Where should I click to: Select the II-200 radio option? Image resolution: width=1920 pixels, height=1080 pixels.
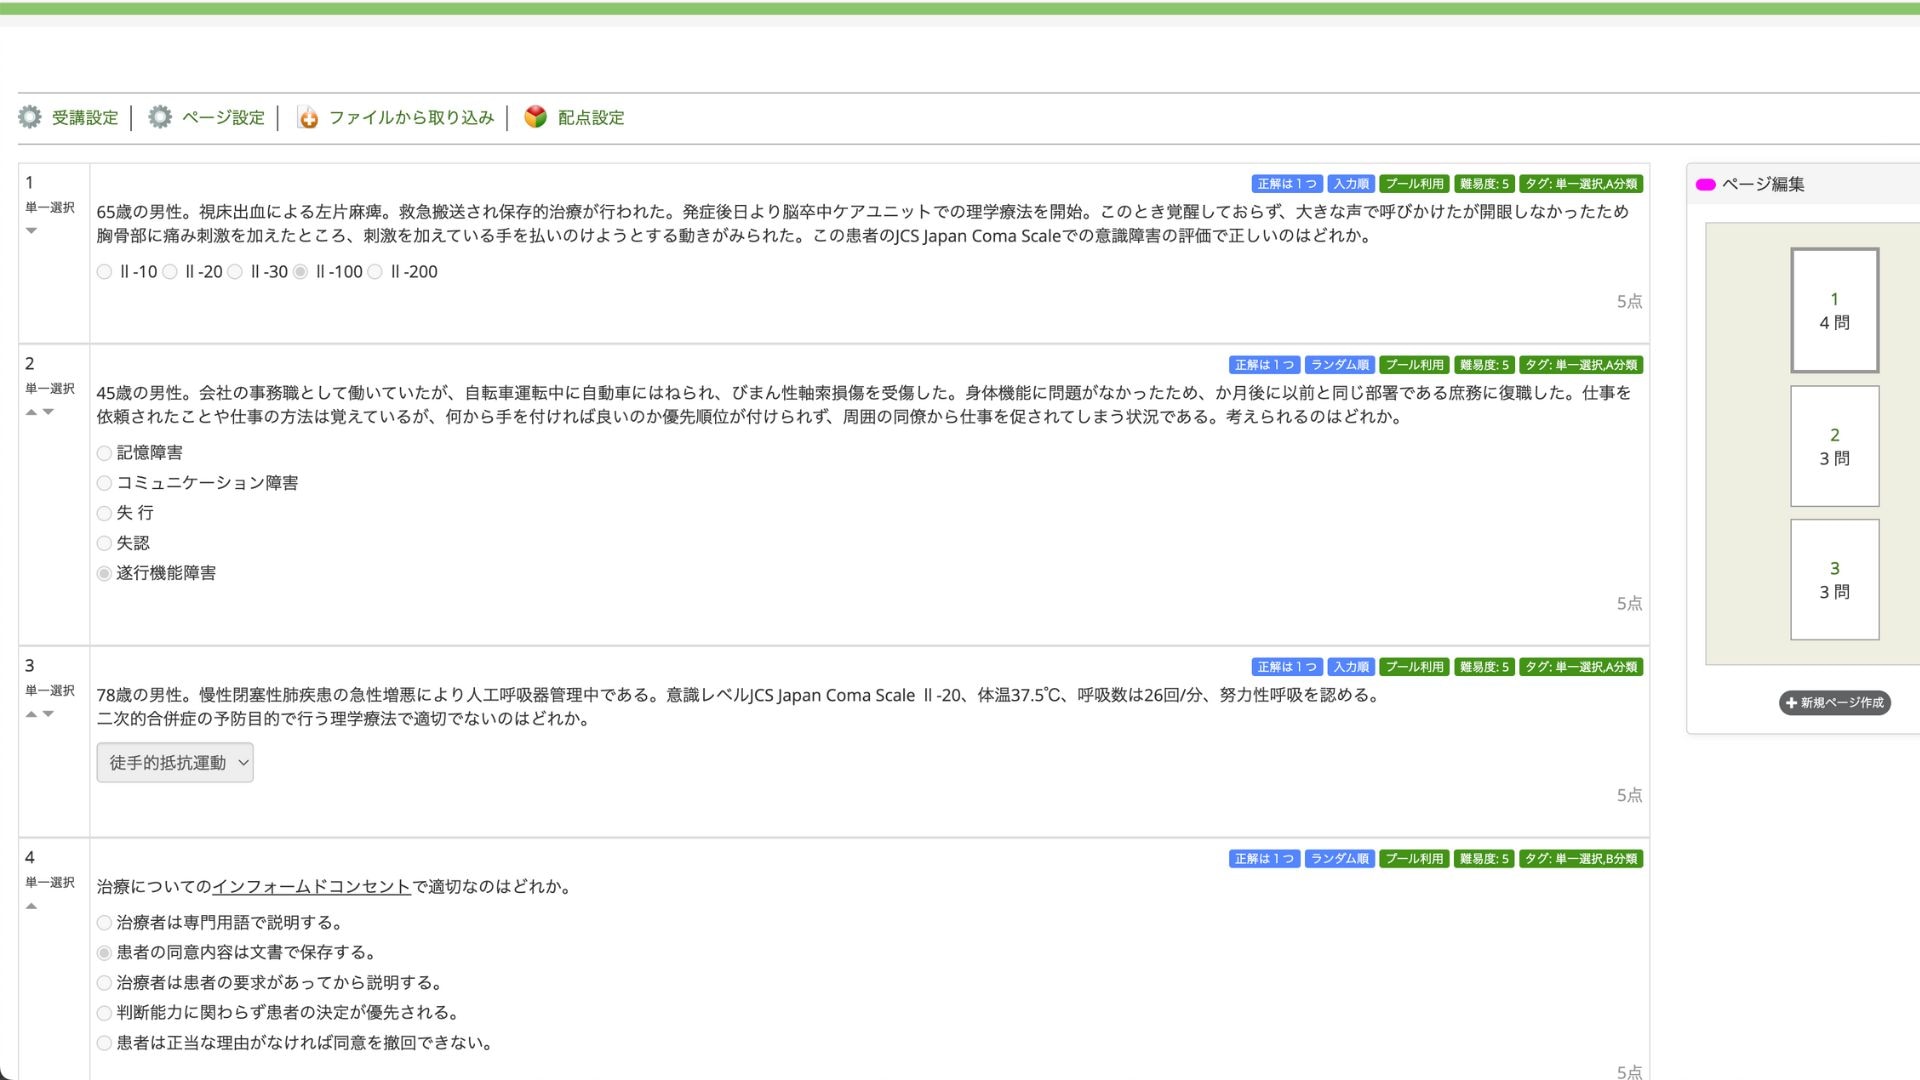[375, 272]
